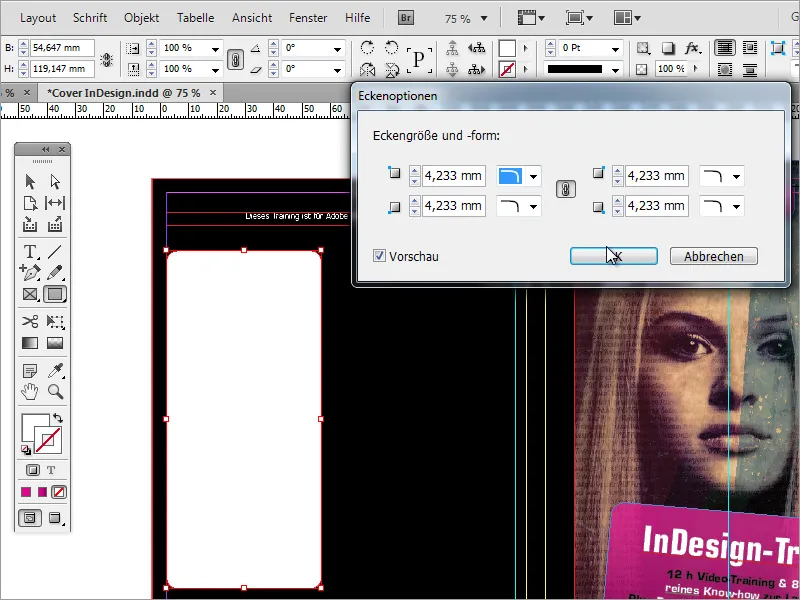Open the Objekt menu

coord(141,18)
